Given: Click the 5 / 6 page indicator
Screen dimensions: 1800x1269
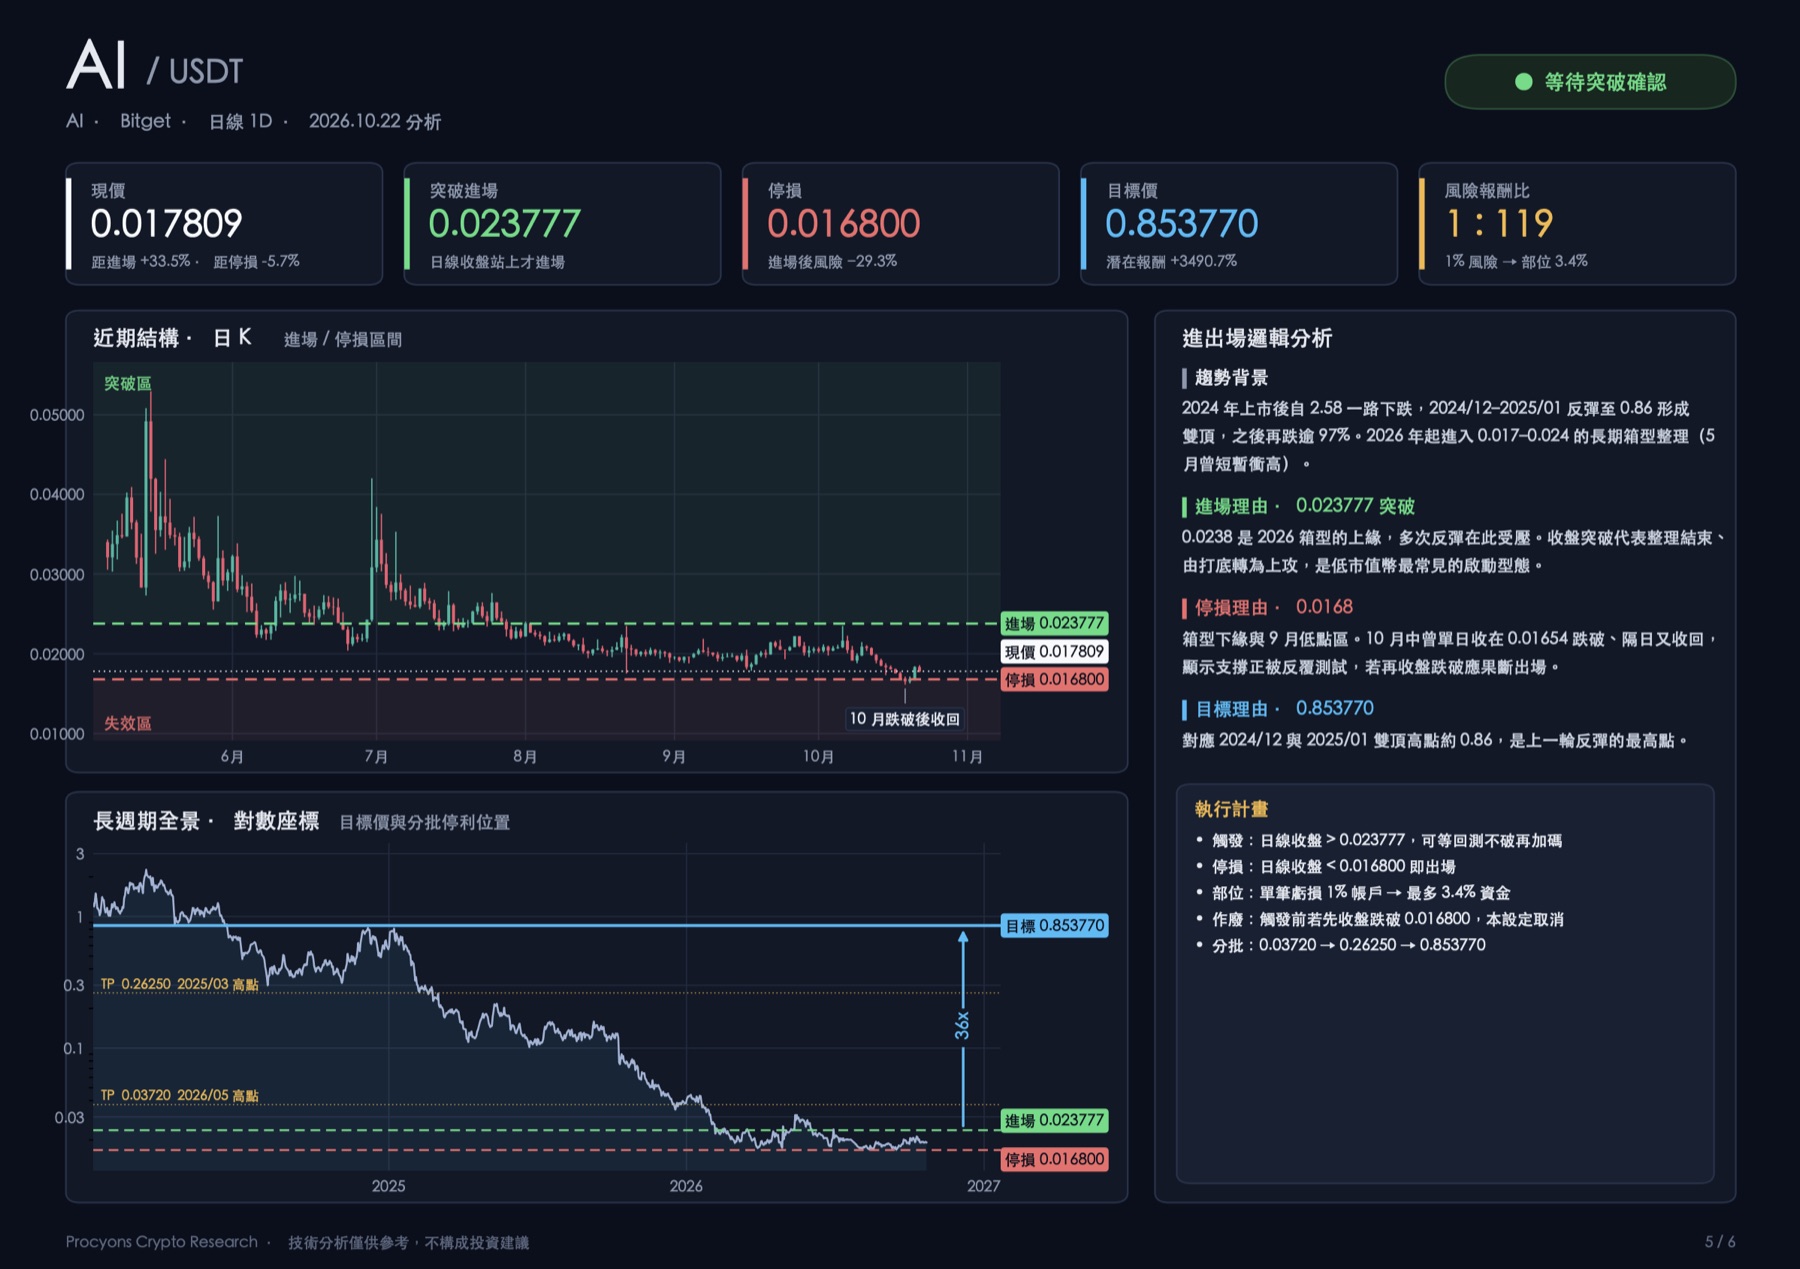Looking at the screenshot, I should 1720,1242.
